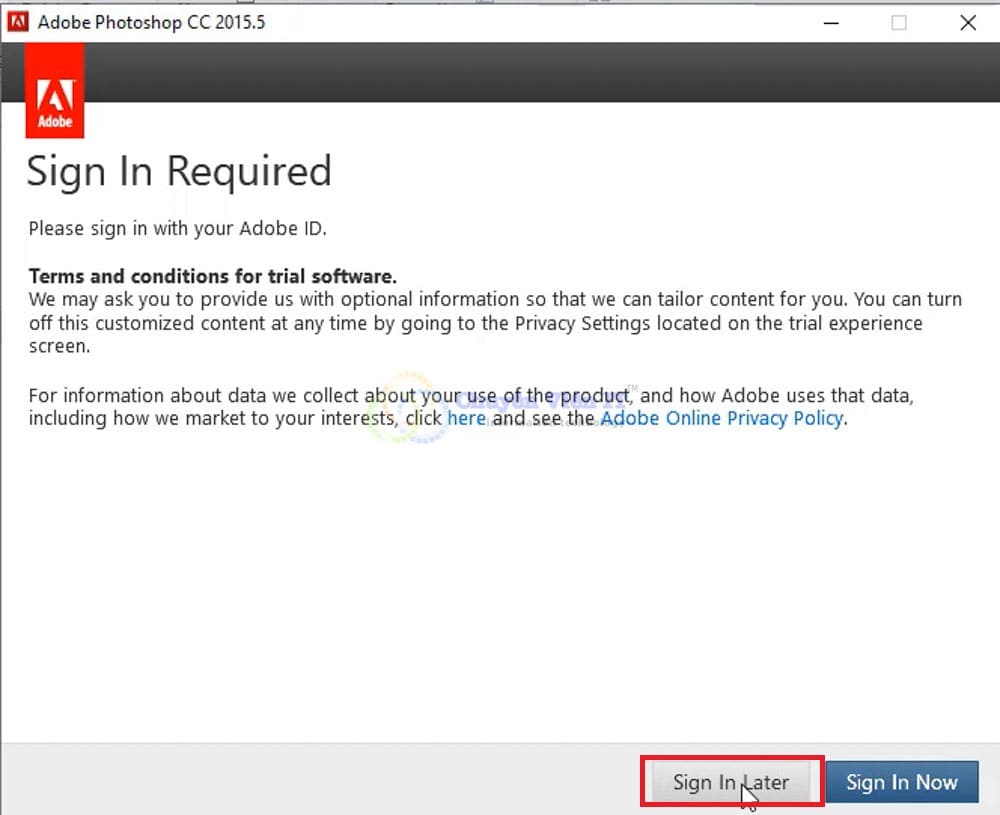Open the Adobe Online Privacy Policy link
This screenshot has height=815, width=1000.
tap(722, 418)
